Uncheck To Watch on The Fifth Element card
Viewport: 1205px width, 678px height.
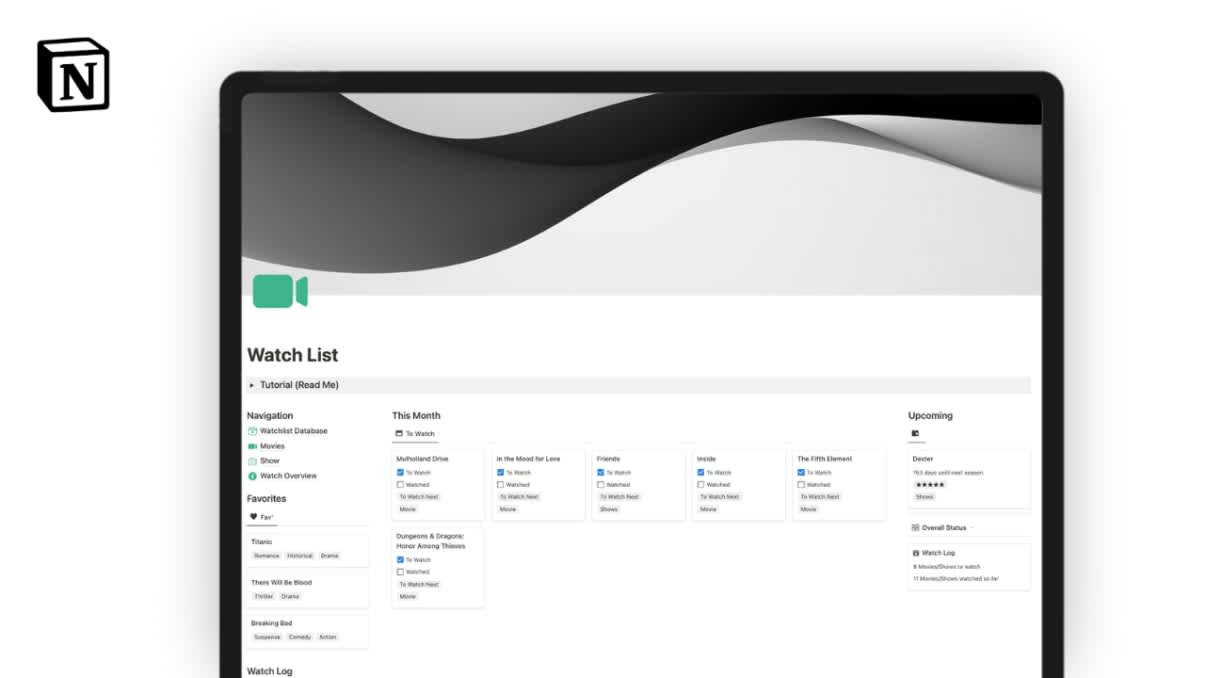click(x=801, y=472)
